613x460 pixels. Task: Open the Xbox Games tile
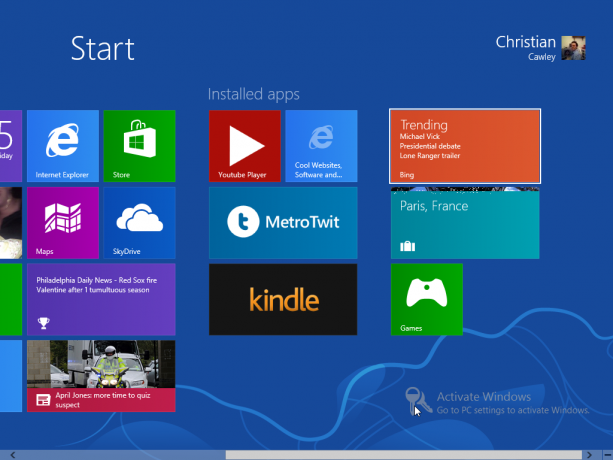[427, 299]
